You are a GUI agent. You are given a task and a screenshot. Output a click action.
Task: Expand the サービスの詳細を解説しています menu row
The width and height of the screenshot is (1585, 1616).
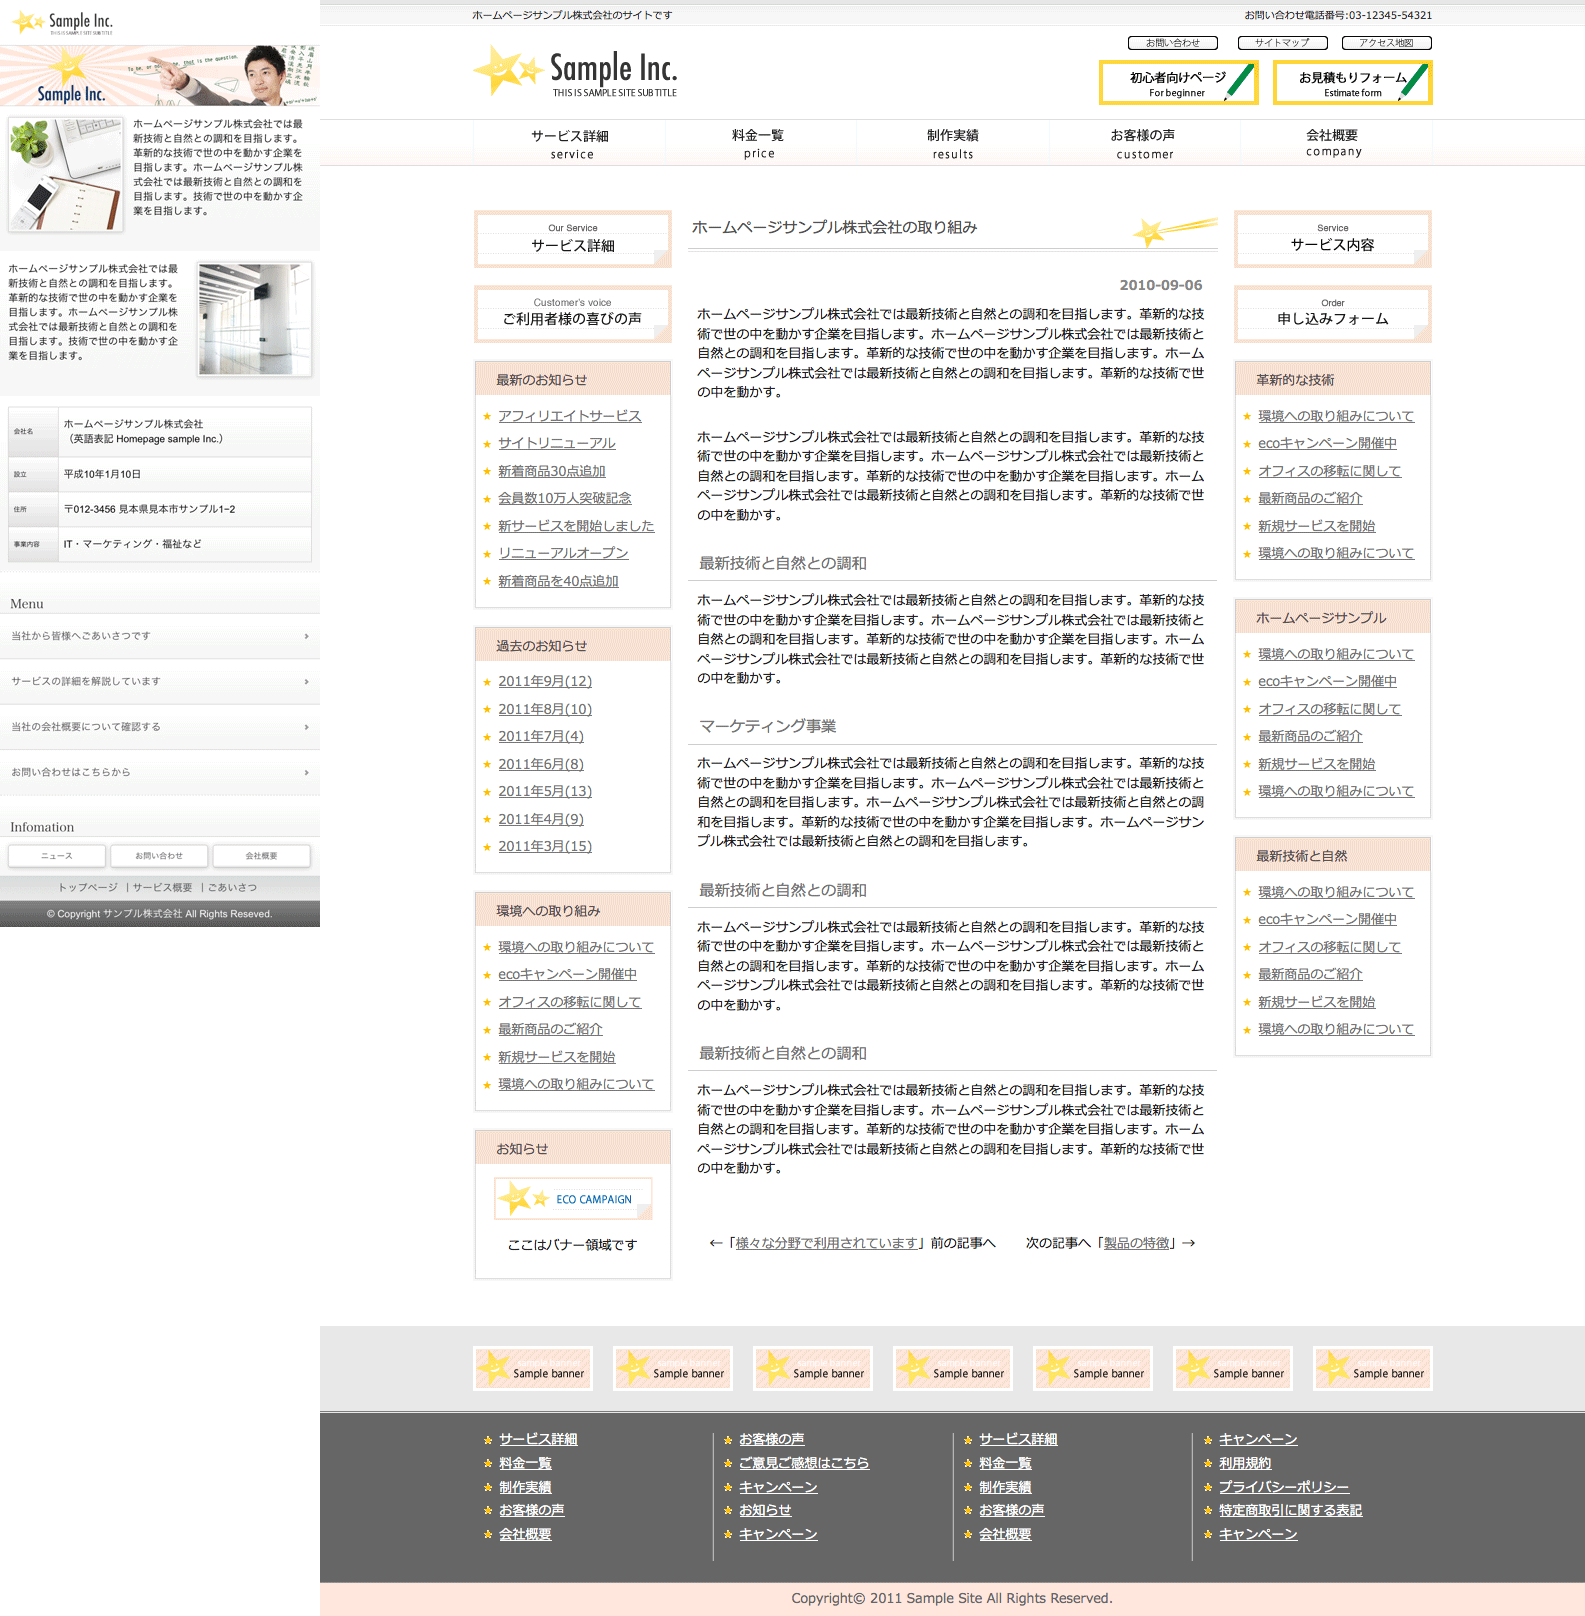tap(160, 682)
